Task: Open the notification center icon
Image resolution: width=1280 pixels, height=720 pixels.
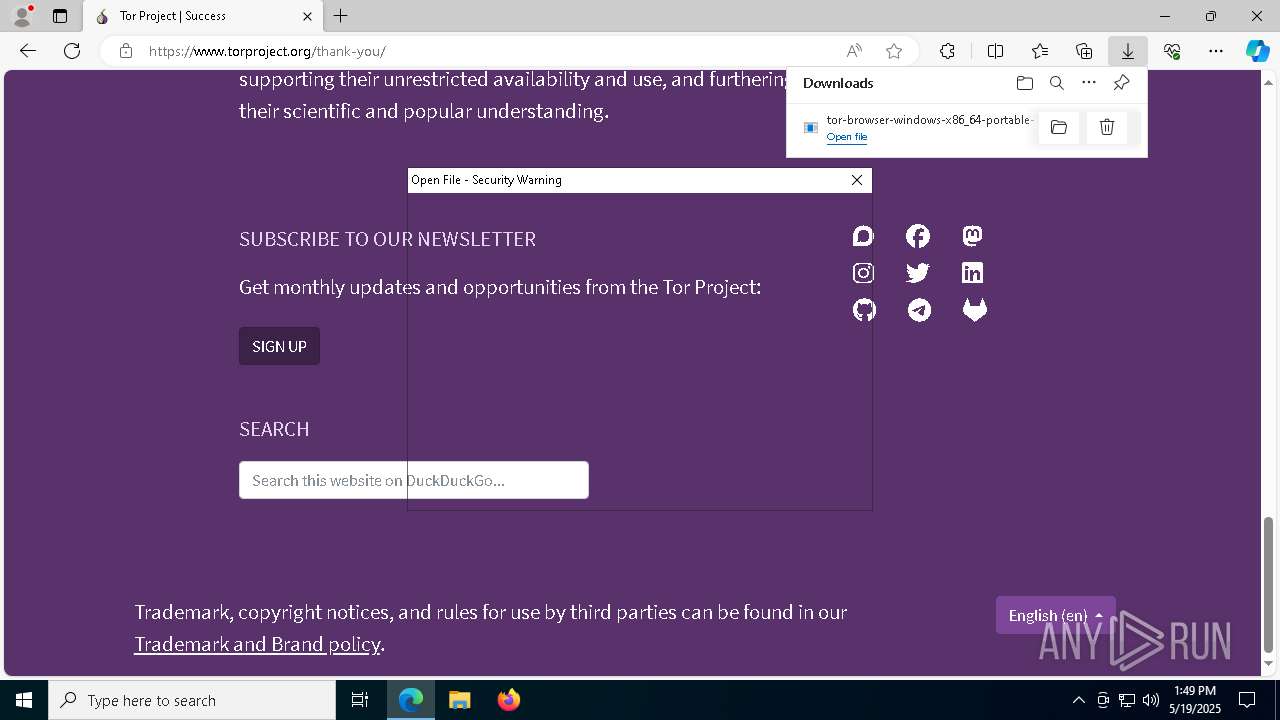Action: tap(1247, 700)
